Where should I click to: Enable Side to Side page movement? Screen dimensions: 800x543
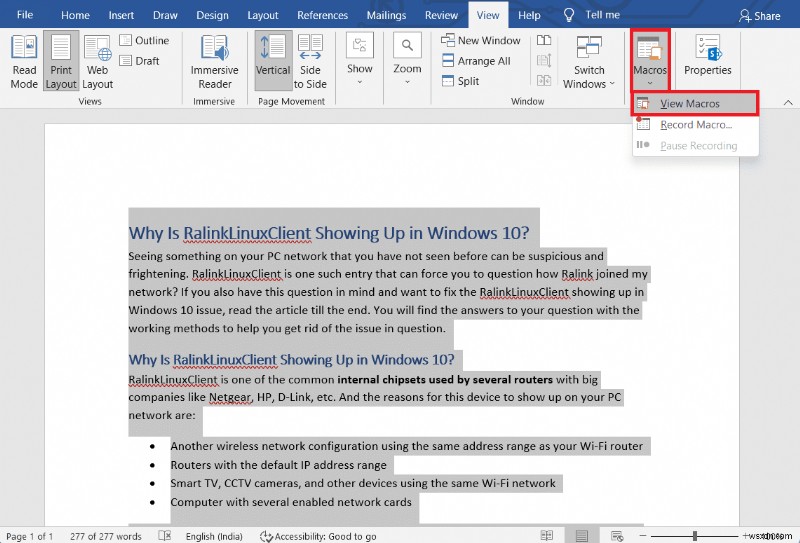coord(310,60)
